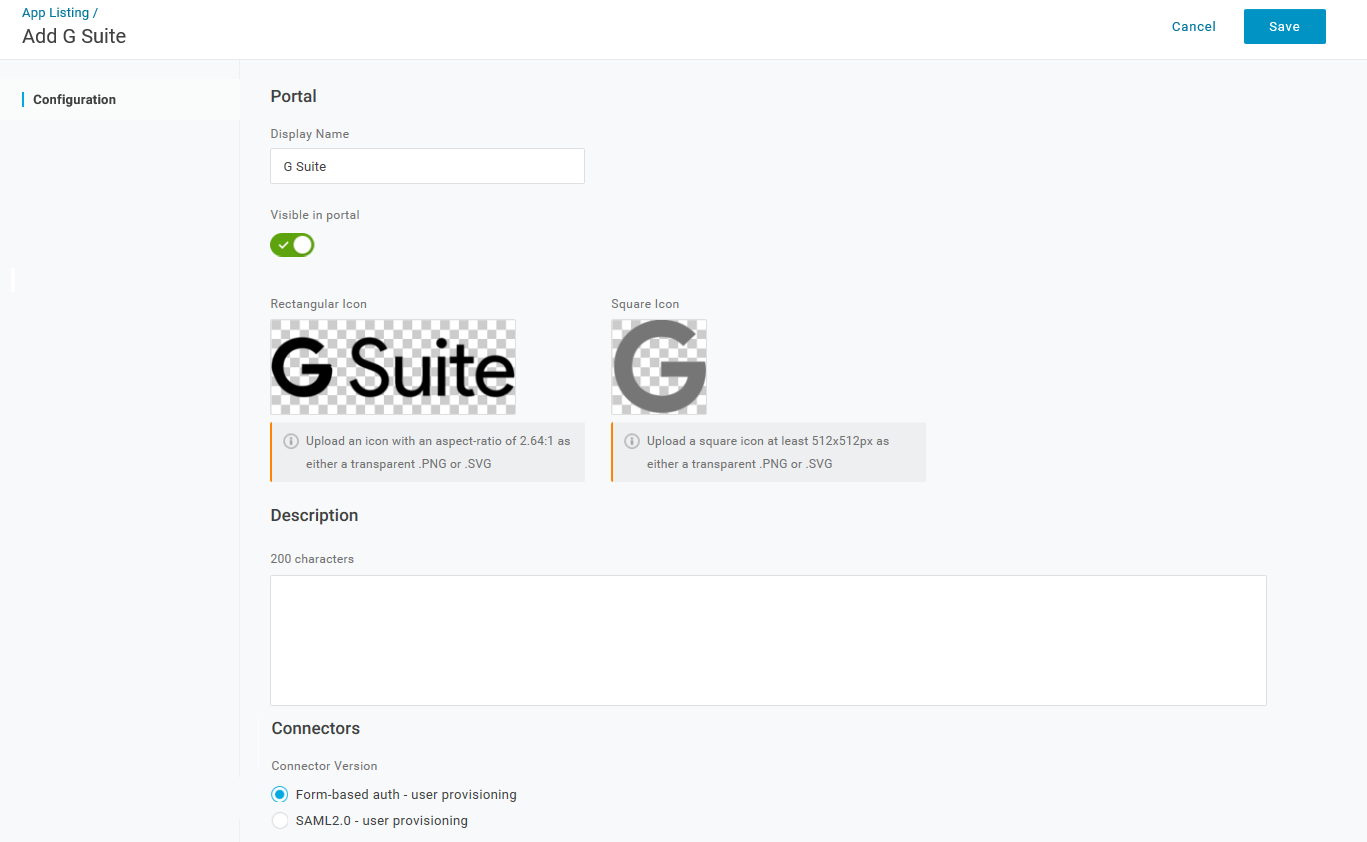Image resolution: width=1367 pixels, height=842 pixels.
Task: Click the info icon beside rectangular icon hint
Action: click(291, 441)
